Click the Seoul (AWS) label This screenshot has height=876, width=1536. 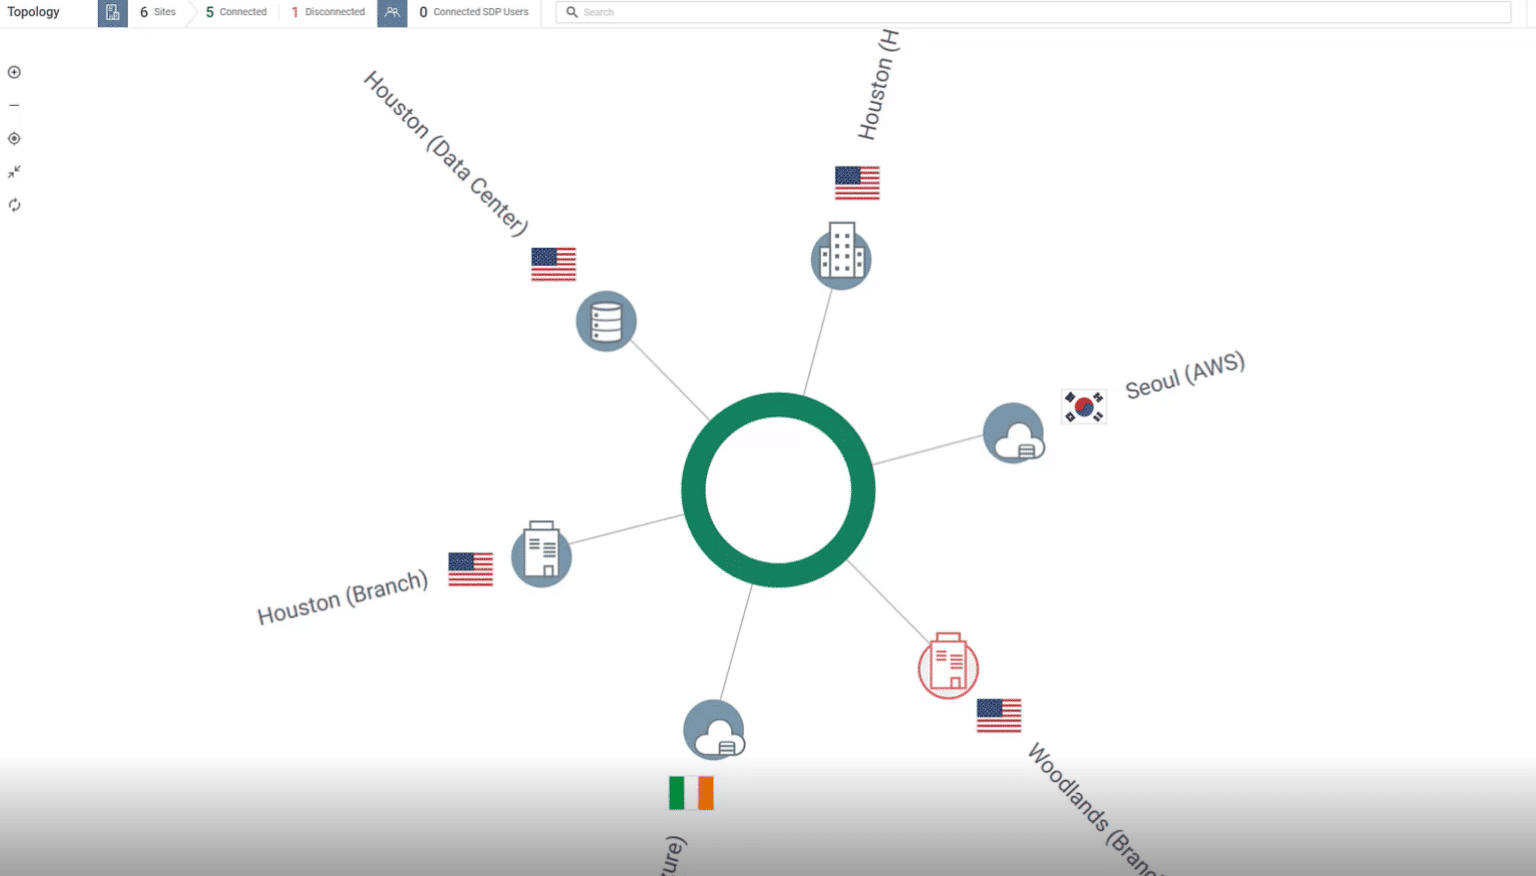(x=1184, y=375)
